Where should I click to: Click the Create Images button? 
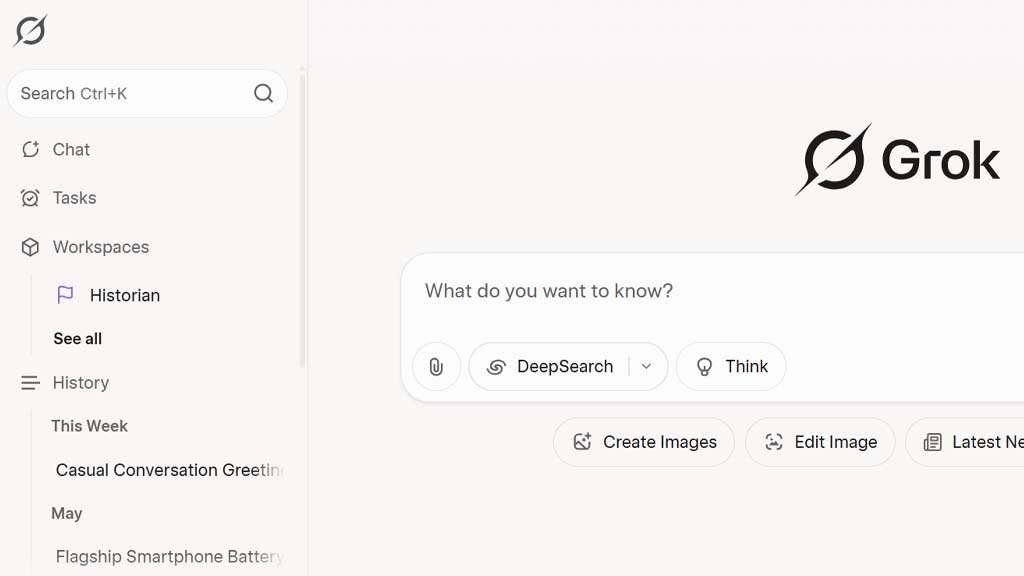point(644,442)
